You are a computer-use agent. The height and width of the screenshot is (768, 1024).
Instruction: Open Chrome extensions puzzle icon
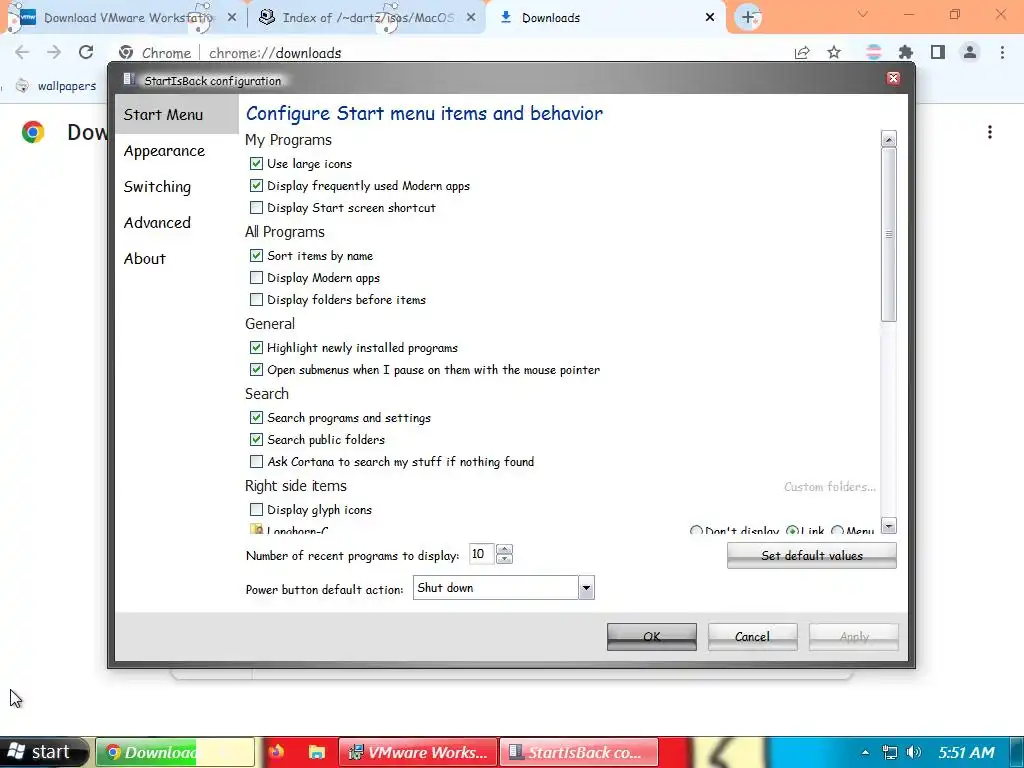[905, 52]
